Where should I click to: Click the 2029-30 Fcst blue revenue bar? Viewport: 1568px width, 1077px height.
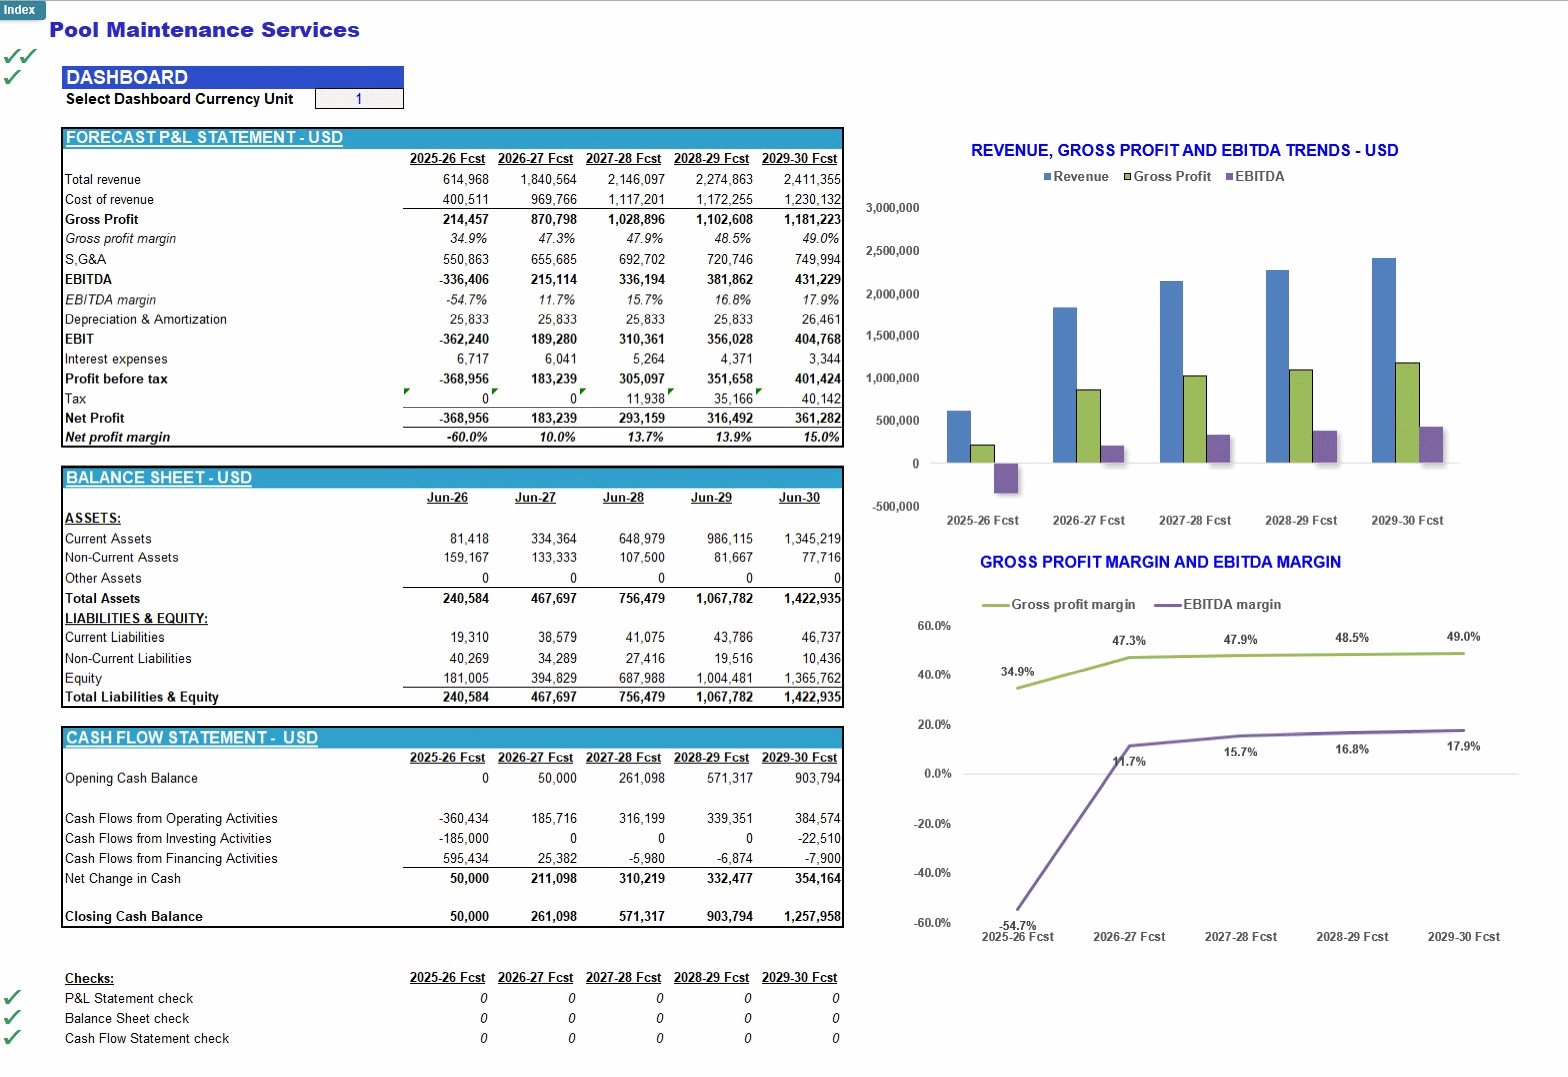(x=1384, y=360)
